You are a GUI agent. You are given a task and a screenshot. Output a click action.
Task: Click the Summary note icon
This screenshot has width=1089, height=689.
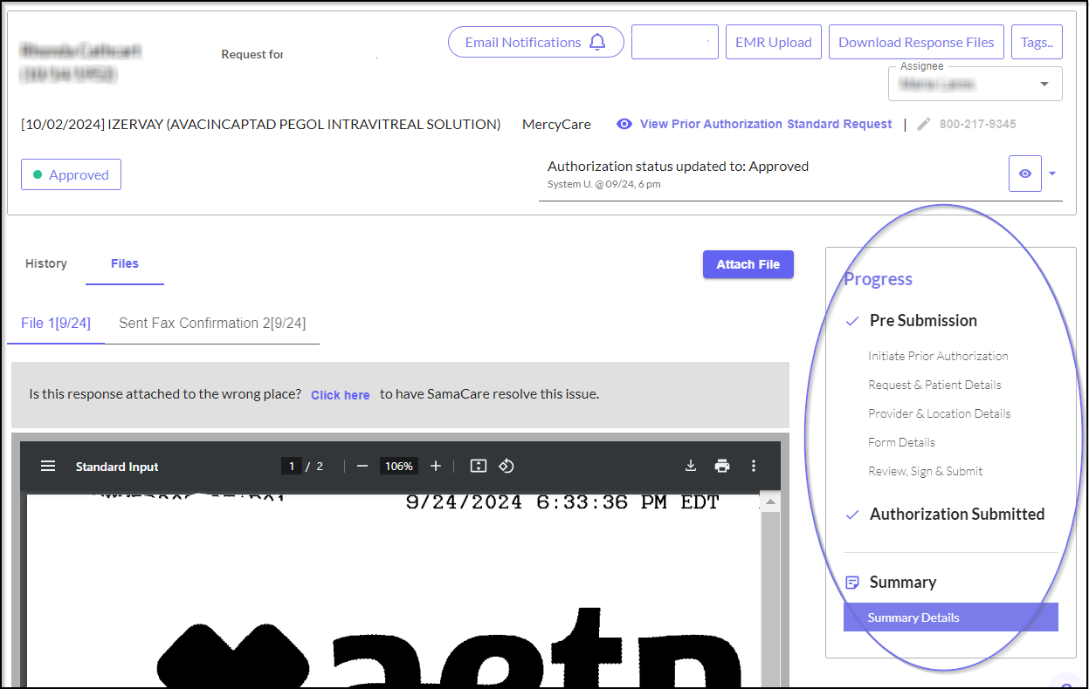pyautogui.click(x=852, y=583)
